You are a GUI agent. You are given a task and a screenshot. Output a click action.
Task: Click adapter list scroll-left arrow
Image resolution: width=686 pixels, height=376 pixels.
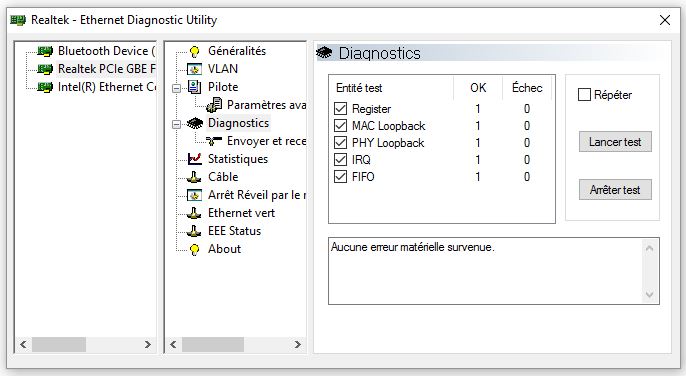point(23,344)
